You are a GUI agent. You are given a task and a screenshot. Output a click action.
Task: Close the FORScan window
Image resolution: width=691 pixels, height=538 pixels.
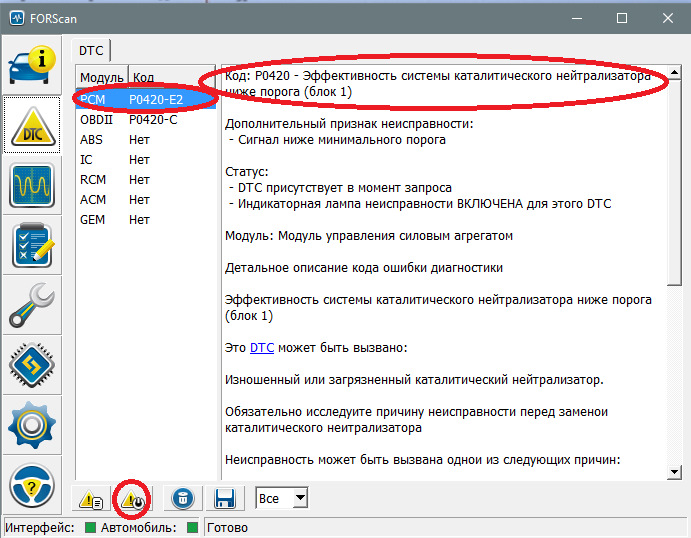coord(668,18)
